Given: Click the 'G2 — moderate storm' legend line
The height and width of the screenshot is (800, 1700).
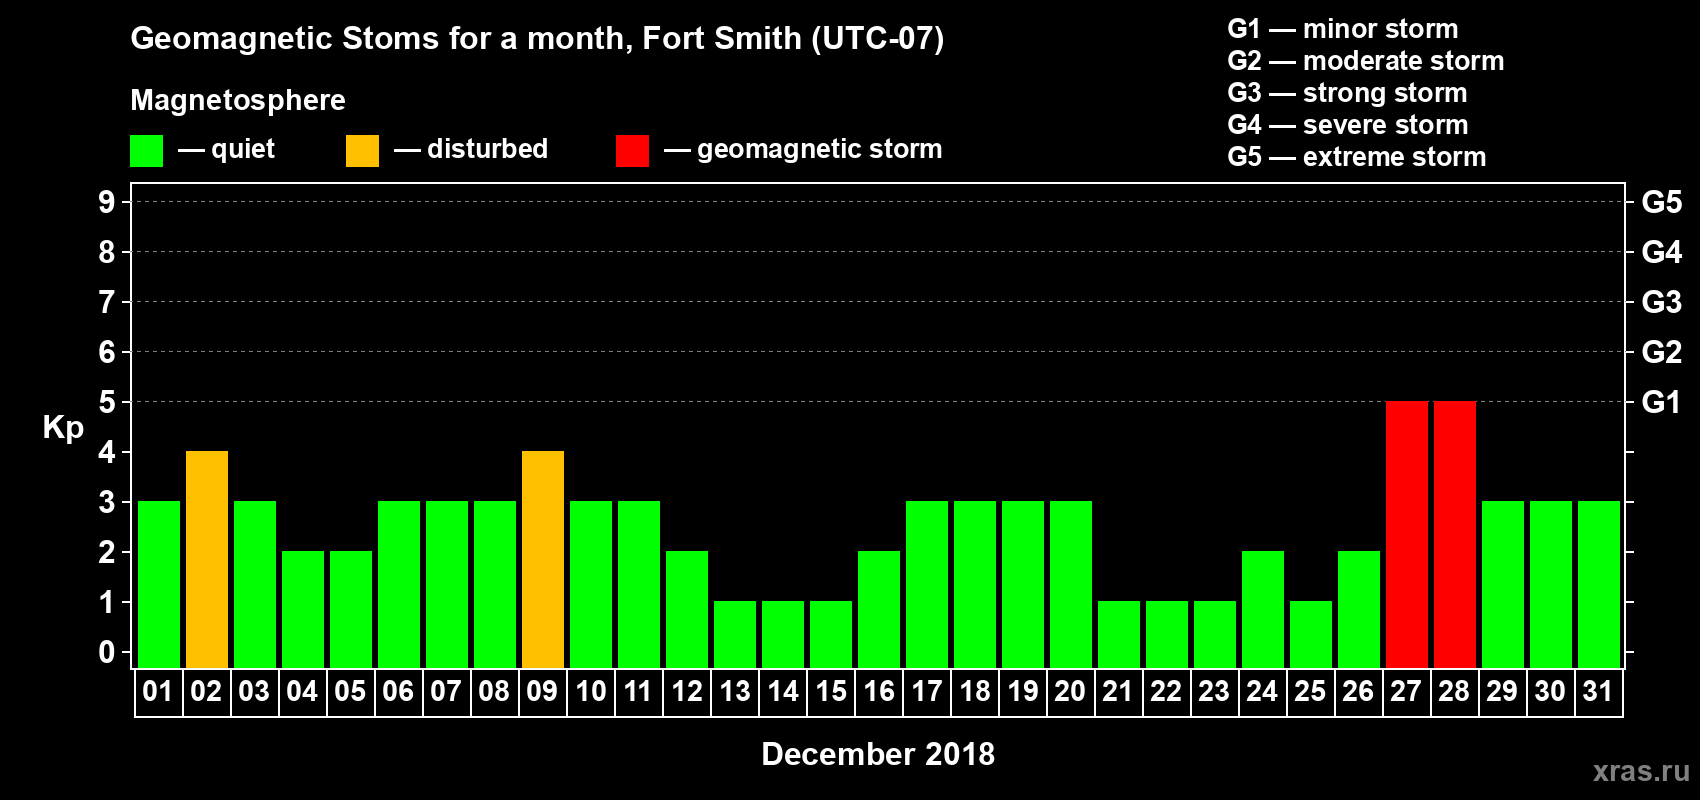Looking at the screenshot, I should (1366, 61).
